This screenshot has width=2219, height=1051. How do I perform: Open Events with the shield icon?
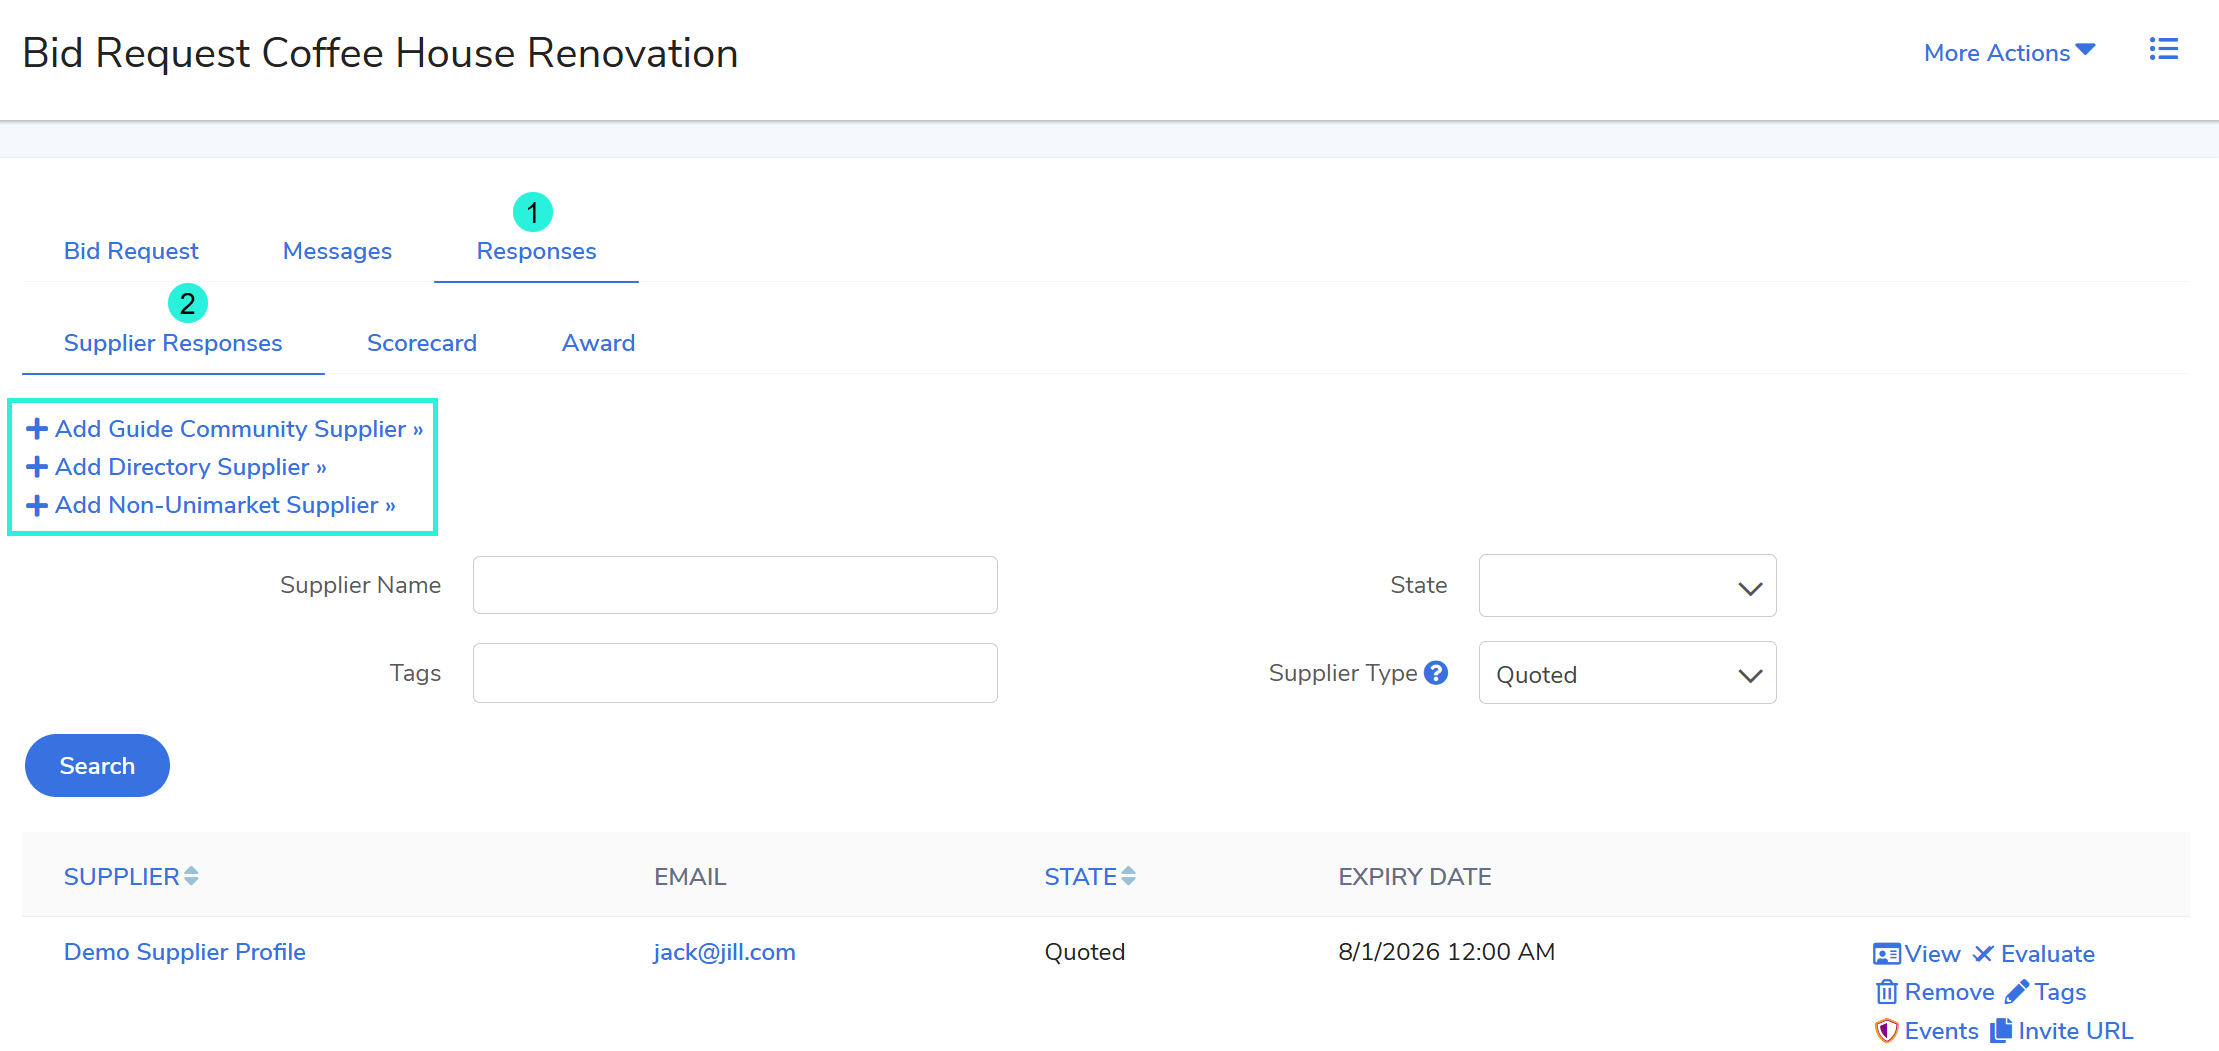click(x=1887, y=1031)
